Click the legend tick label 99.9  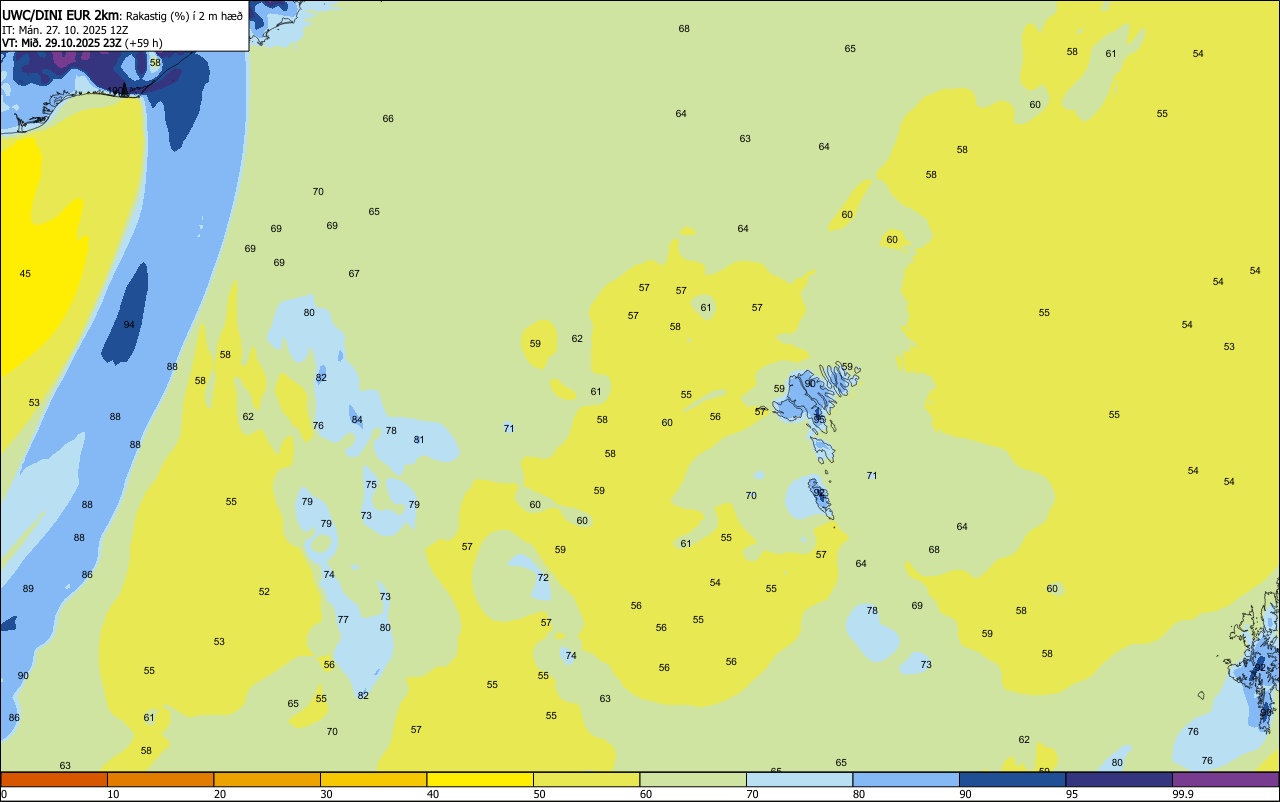[1182, 794]
